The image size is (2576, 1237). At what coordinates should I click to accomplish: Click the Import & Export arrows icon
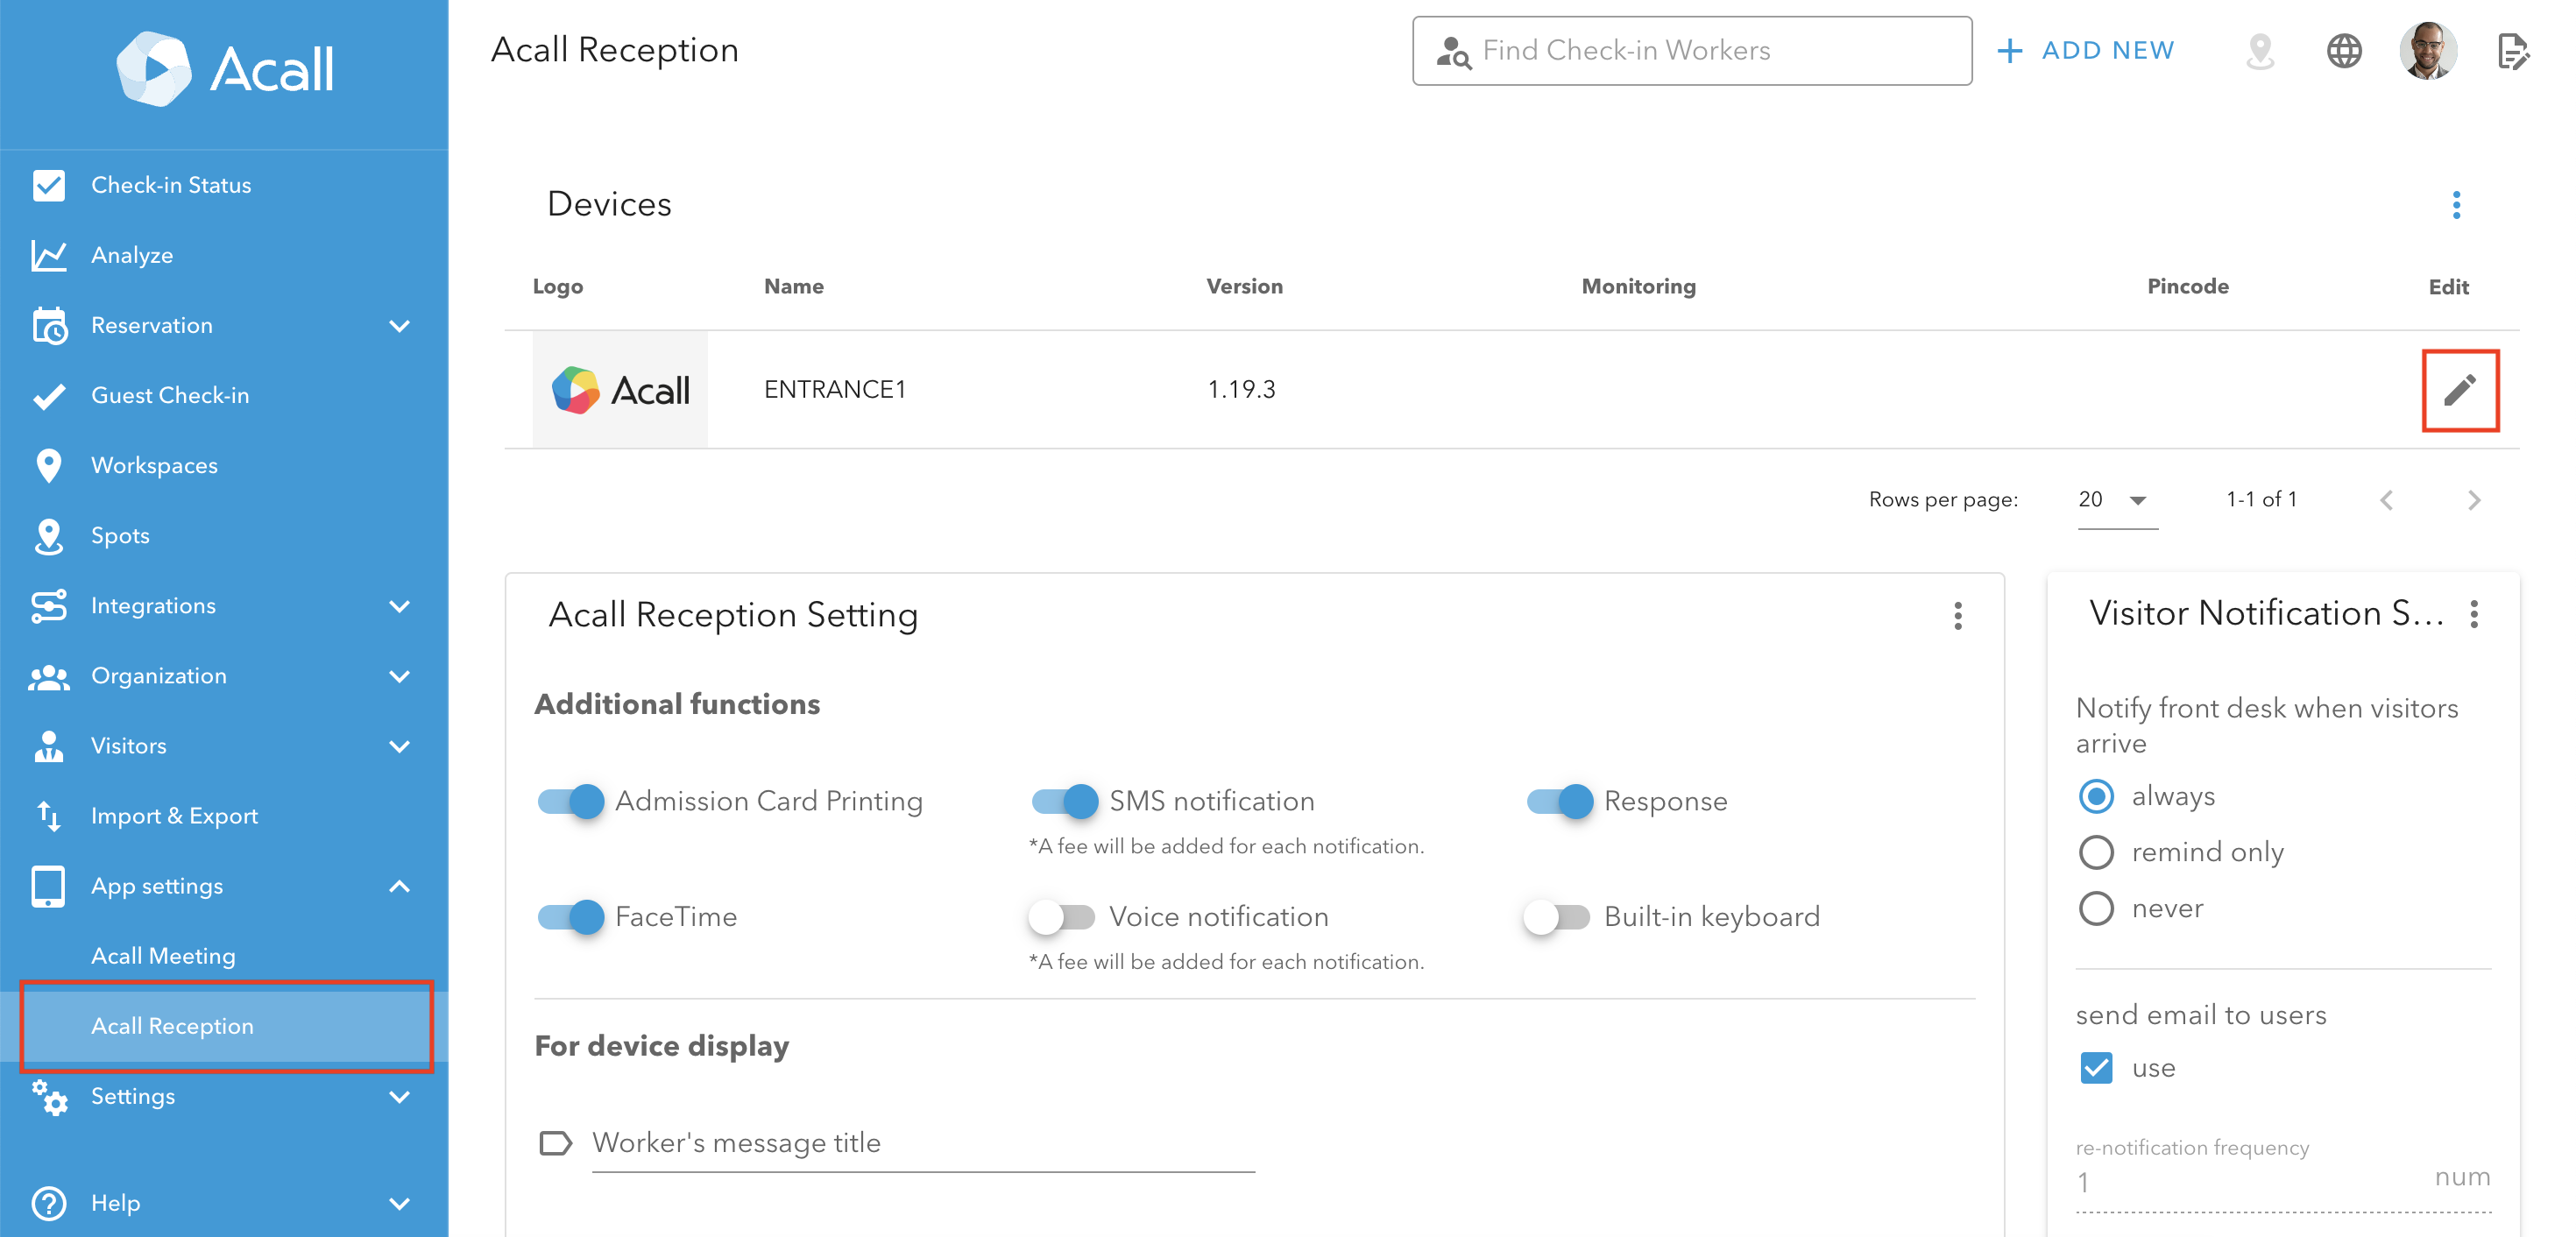(48, 816)
